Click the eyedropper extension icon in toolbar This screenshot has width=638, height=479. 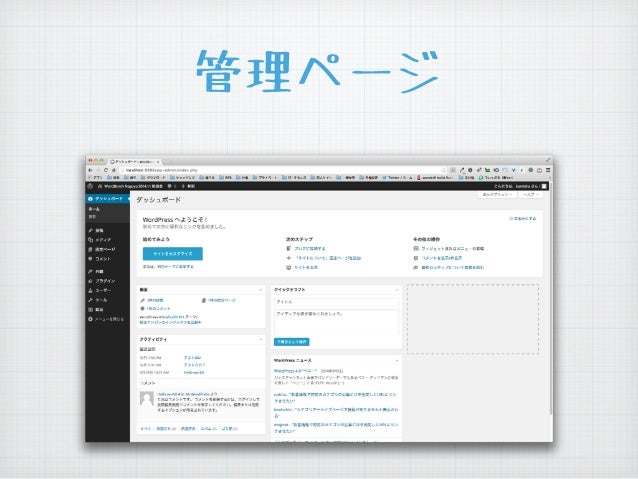pyautogui.click(x=462, y=170)
